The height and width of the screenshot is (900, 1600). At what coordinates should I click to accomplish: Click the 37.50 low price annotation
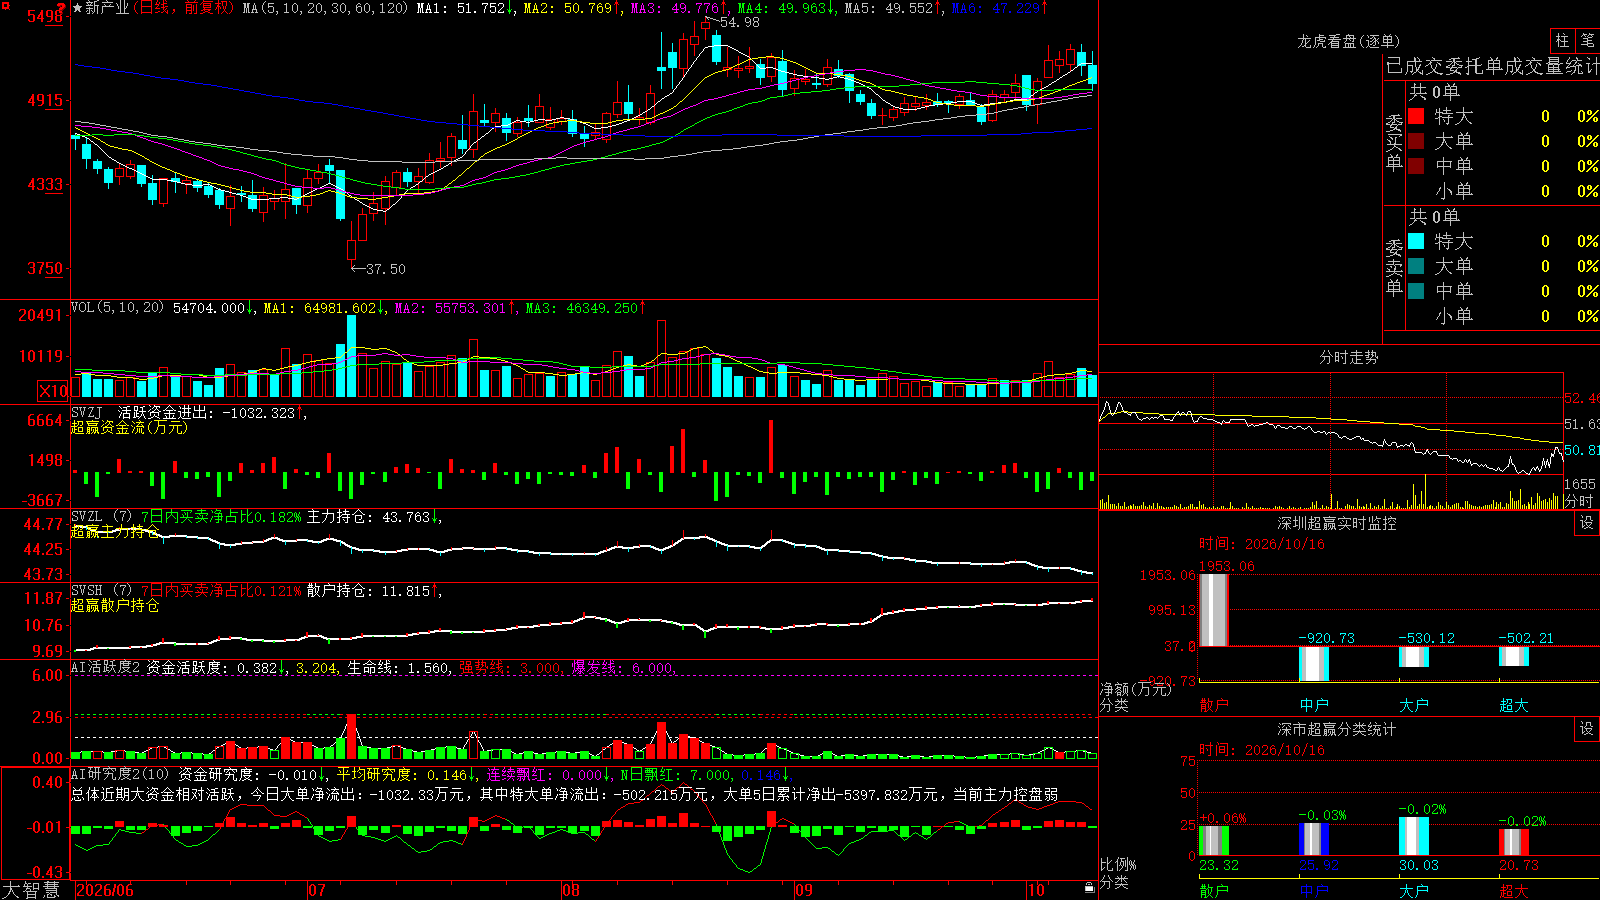tap(386, 269)
